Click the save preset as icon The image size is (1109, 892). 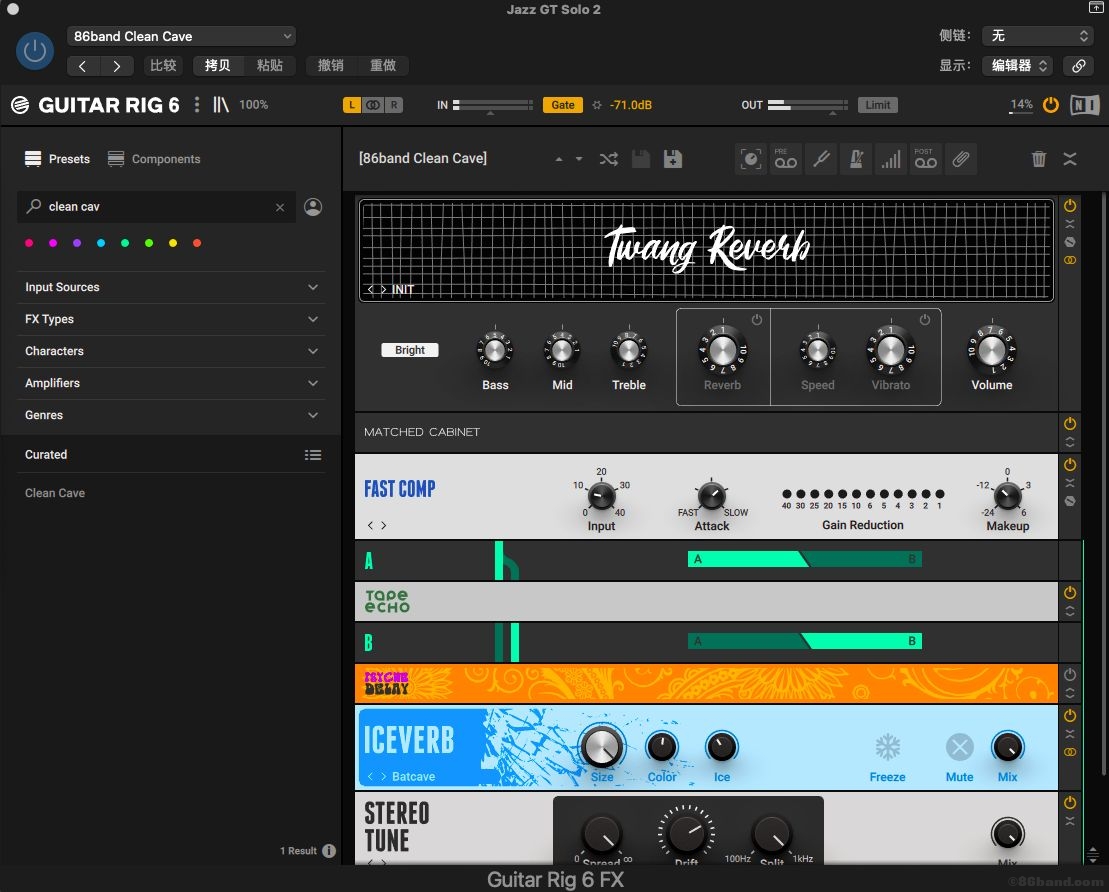click(673, 159)
